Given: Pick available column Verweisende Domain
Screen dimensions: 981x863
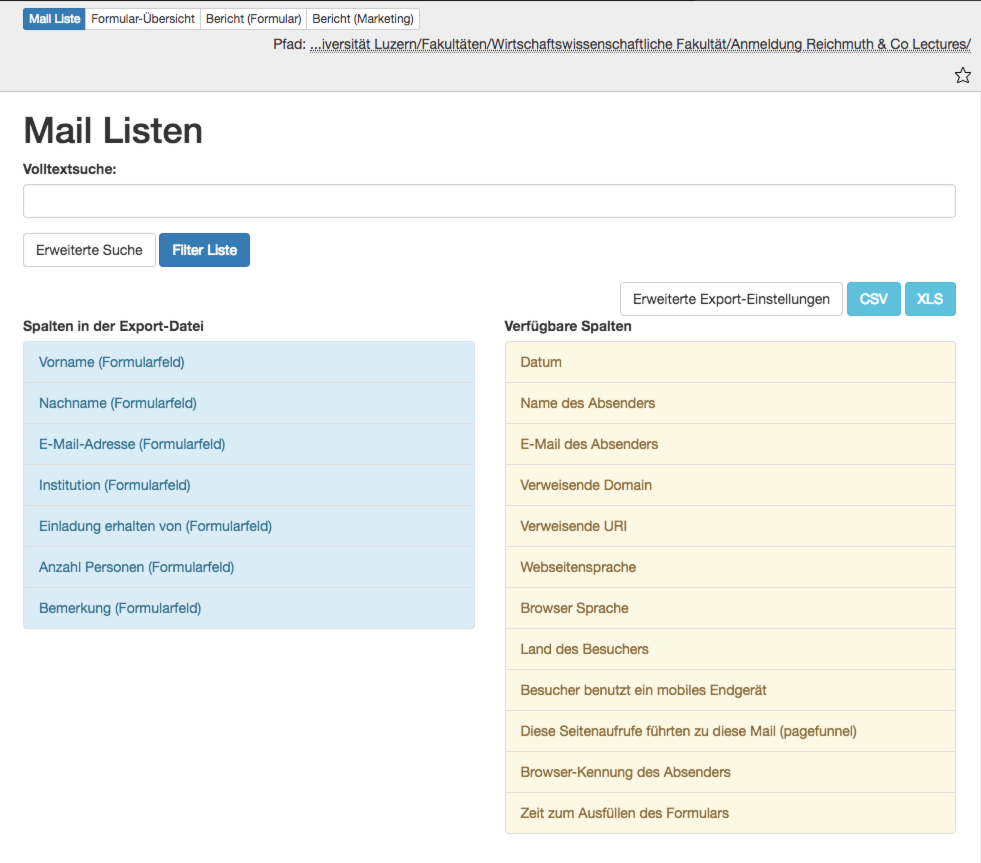Looking at the screenshot, I should click(730, 485).
